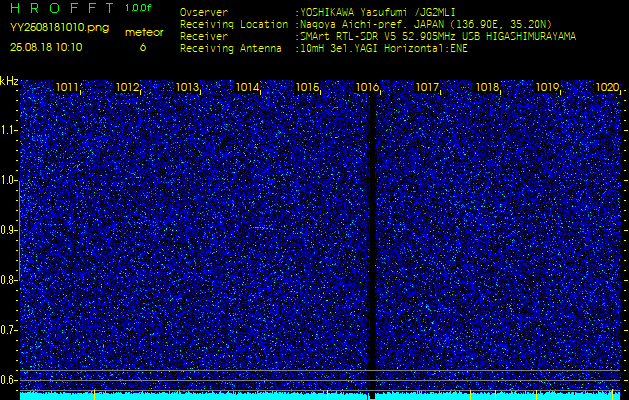Click the 0.7 kHz frequency label

(x=8, y=330)
